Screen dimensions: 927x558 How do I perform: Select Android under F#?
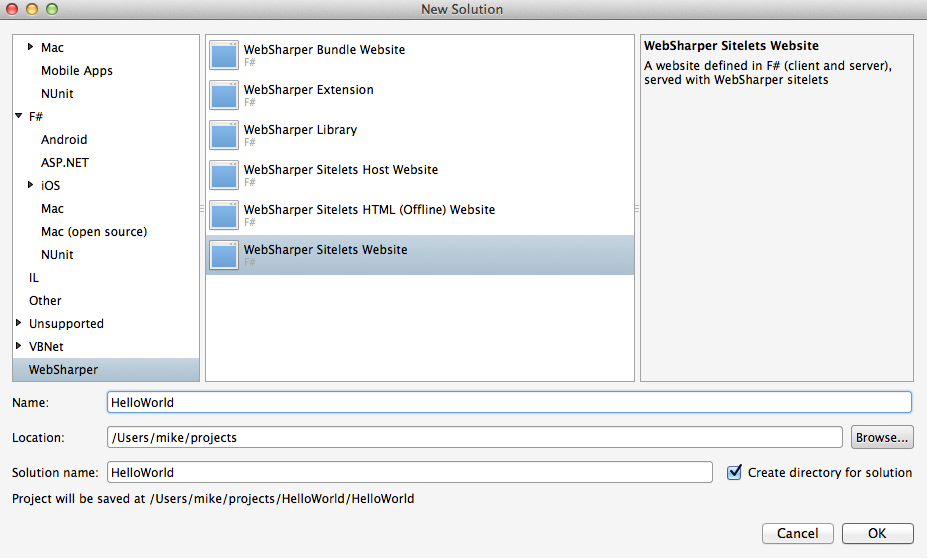pyautogui.click(x=64, y=140)
